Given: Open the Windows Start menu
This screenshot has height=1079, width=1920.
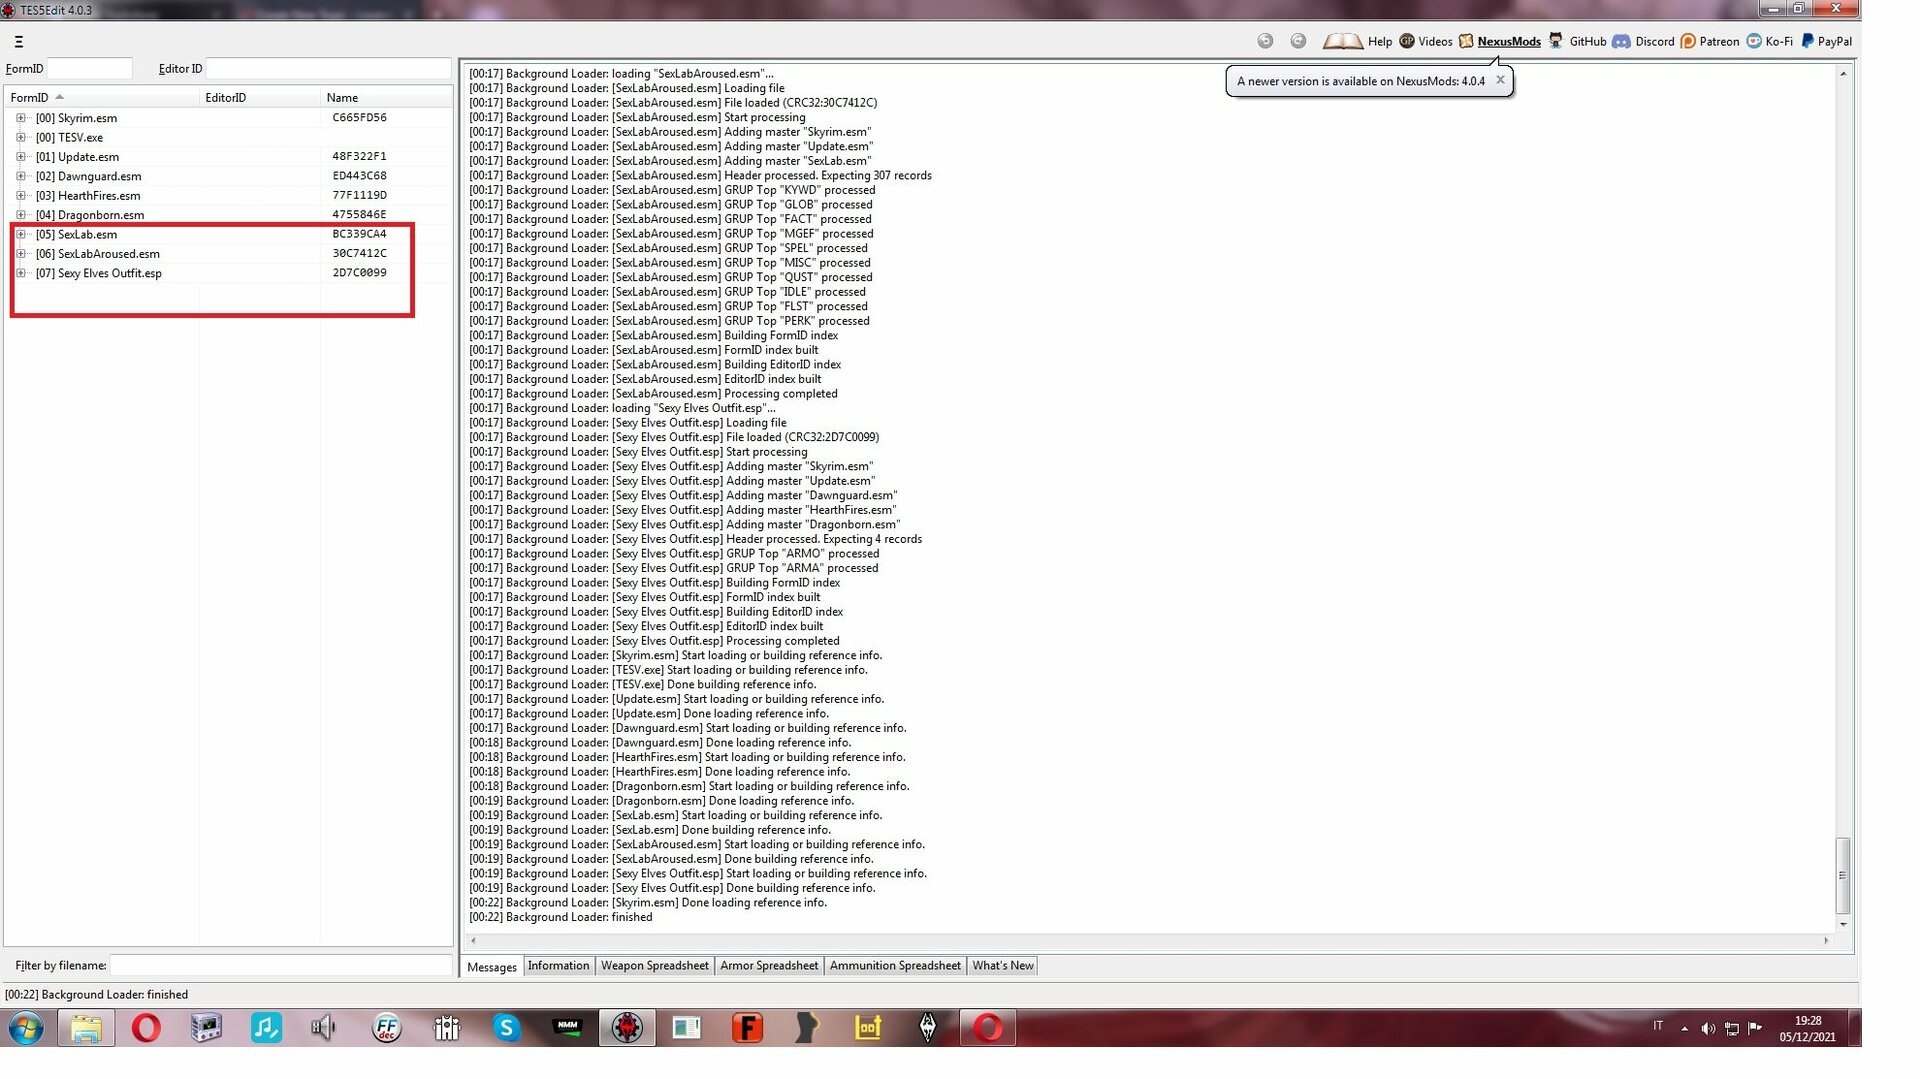Looking at the screenshot, I should click(x=26, y=1028).
